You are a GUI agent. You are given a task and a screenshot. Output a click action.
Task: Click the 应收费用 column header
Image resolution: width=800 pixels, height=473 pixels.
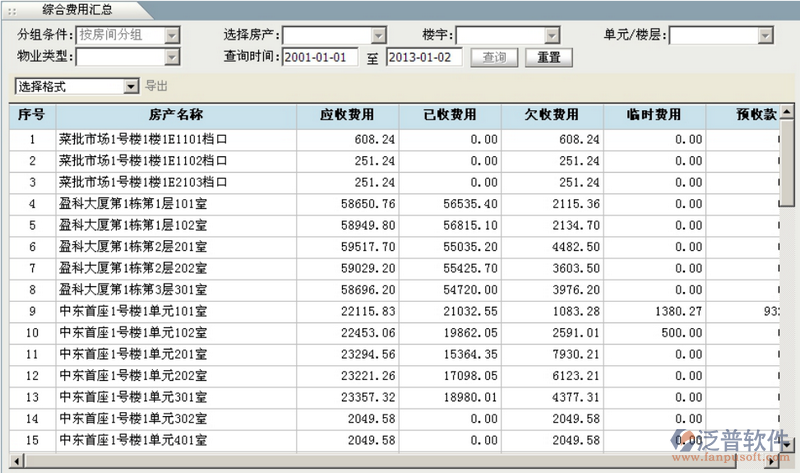click(349, 115)
